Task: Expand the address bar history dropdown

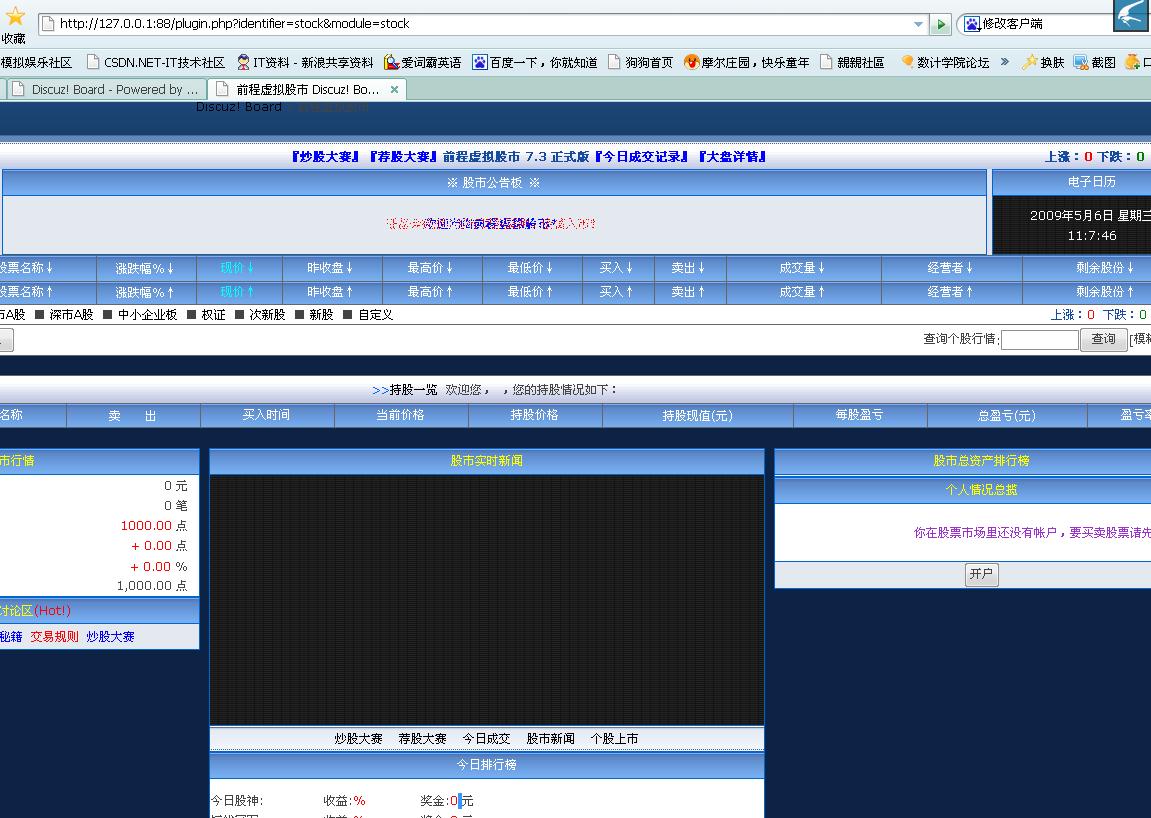Action: tap(918, 24)
